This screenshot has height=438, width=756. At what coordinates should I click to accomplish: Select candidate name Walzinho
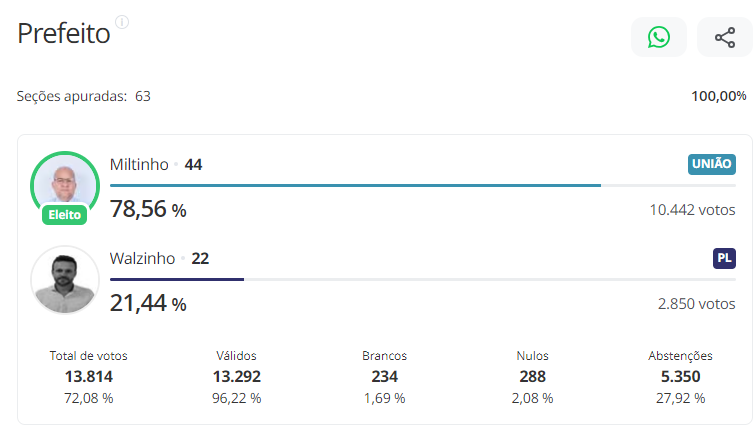click(142, 258)
